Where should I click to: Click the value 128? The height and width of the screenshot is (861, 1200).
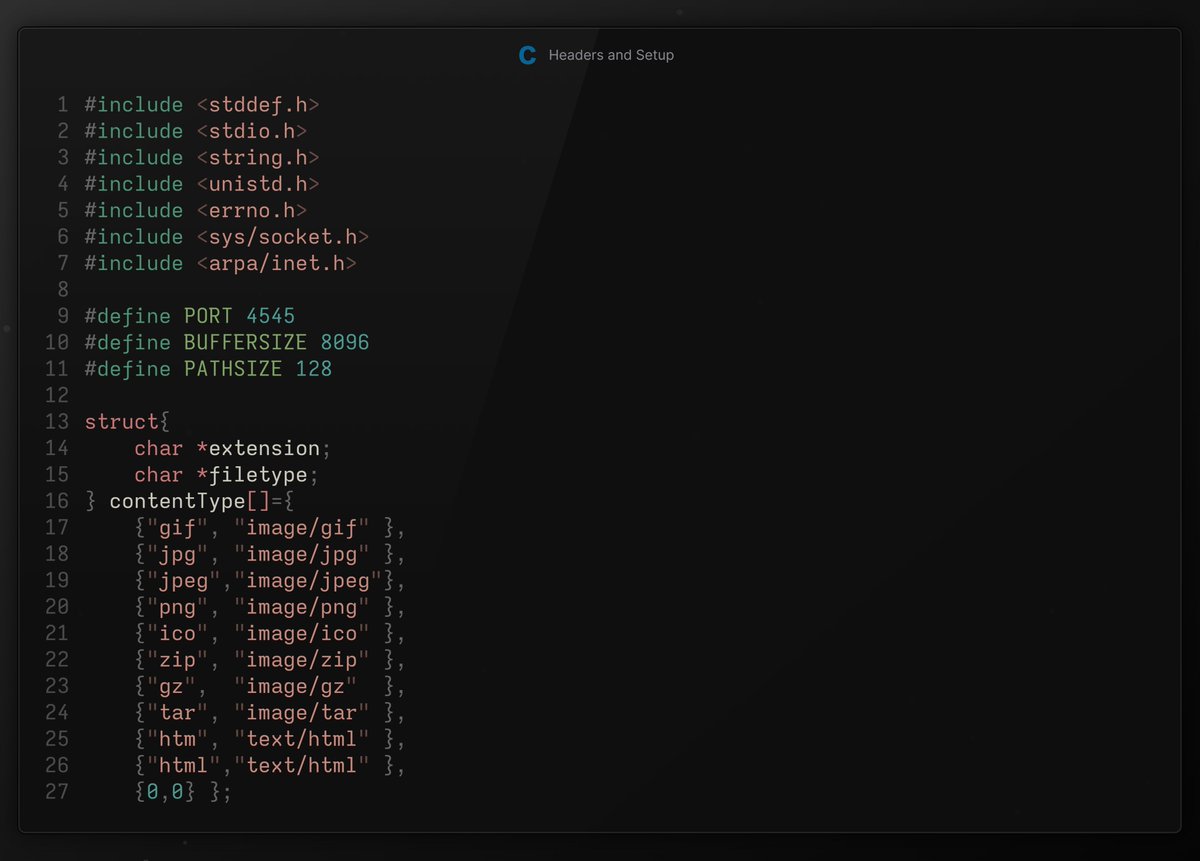[x=314, y=369]
